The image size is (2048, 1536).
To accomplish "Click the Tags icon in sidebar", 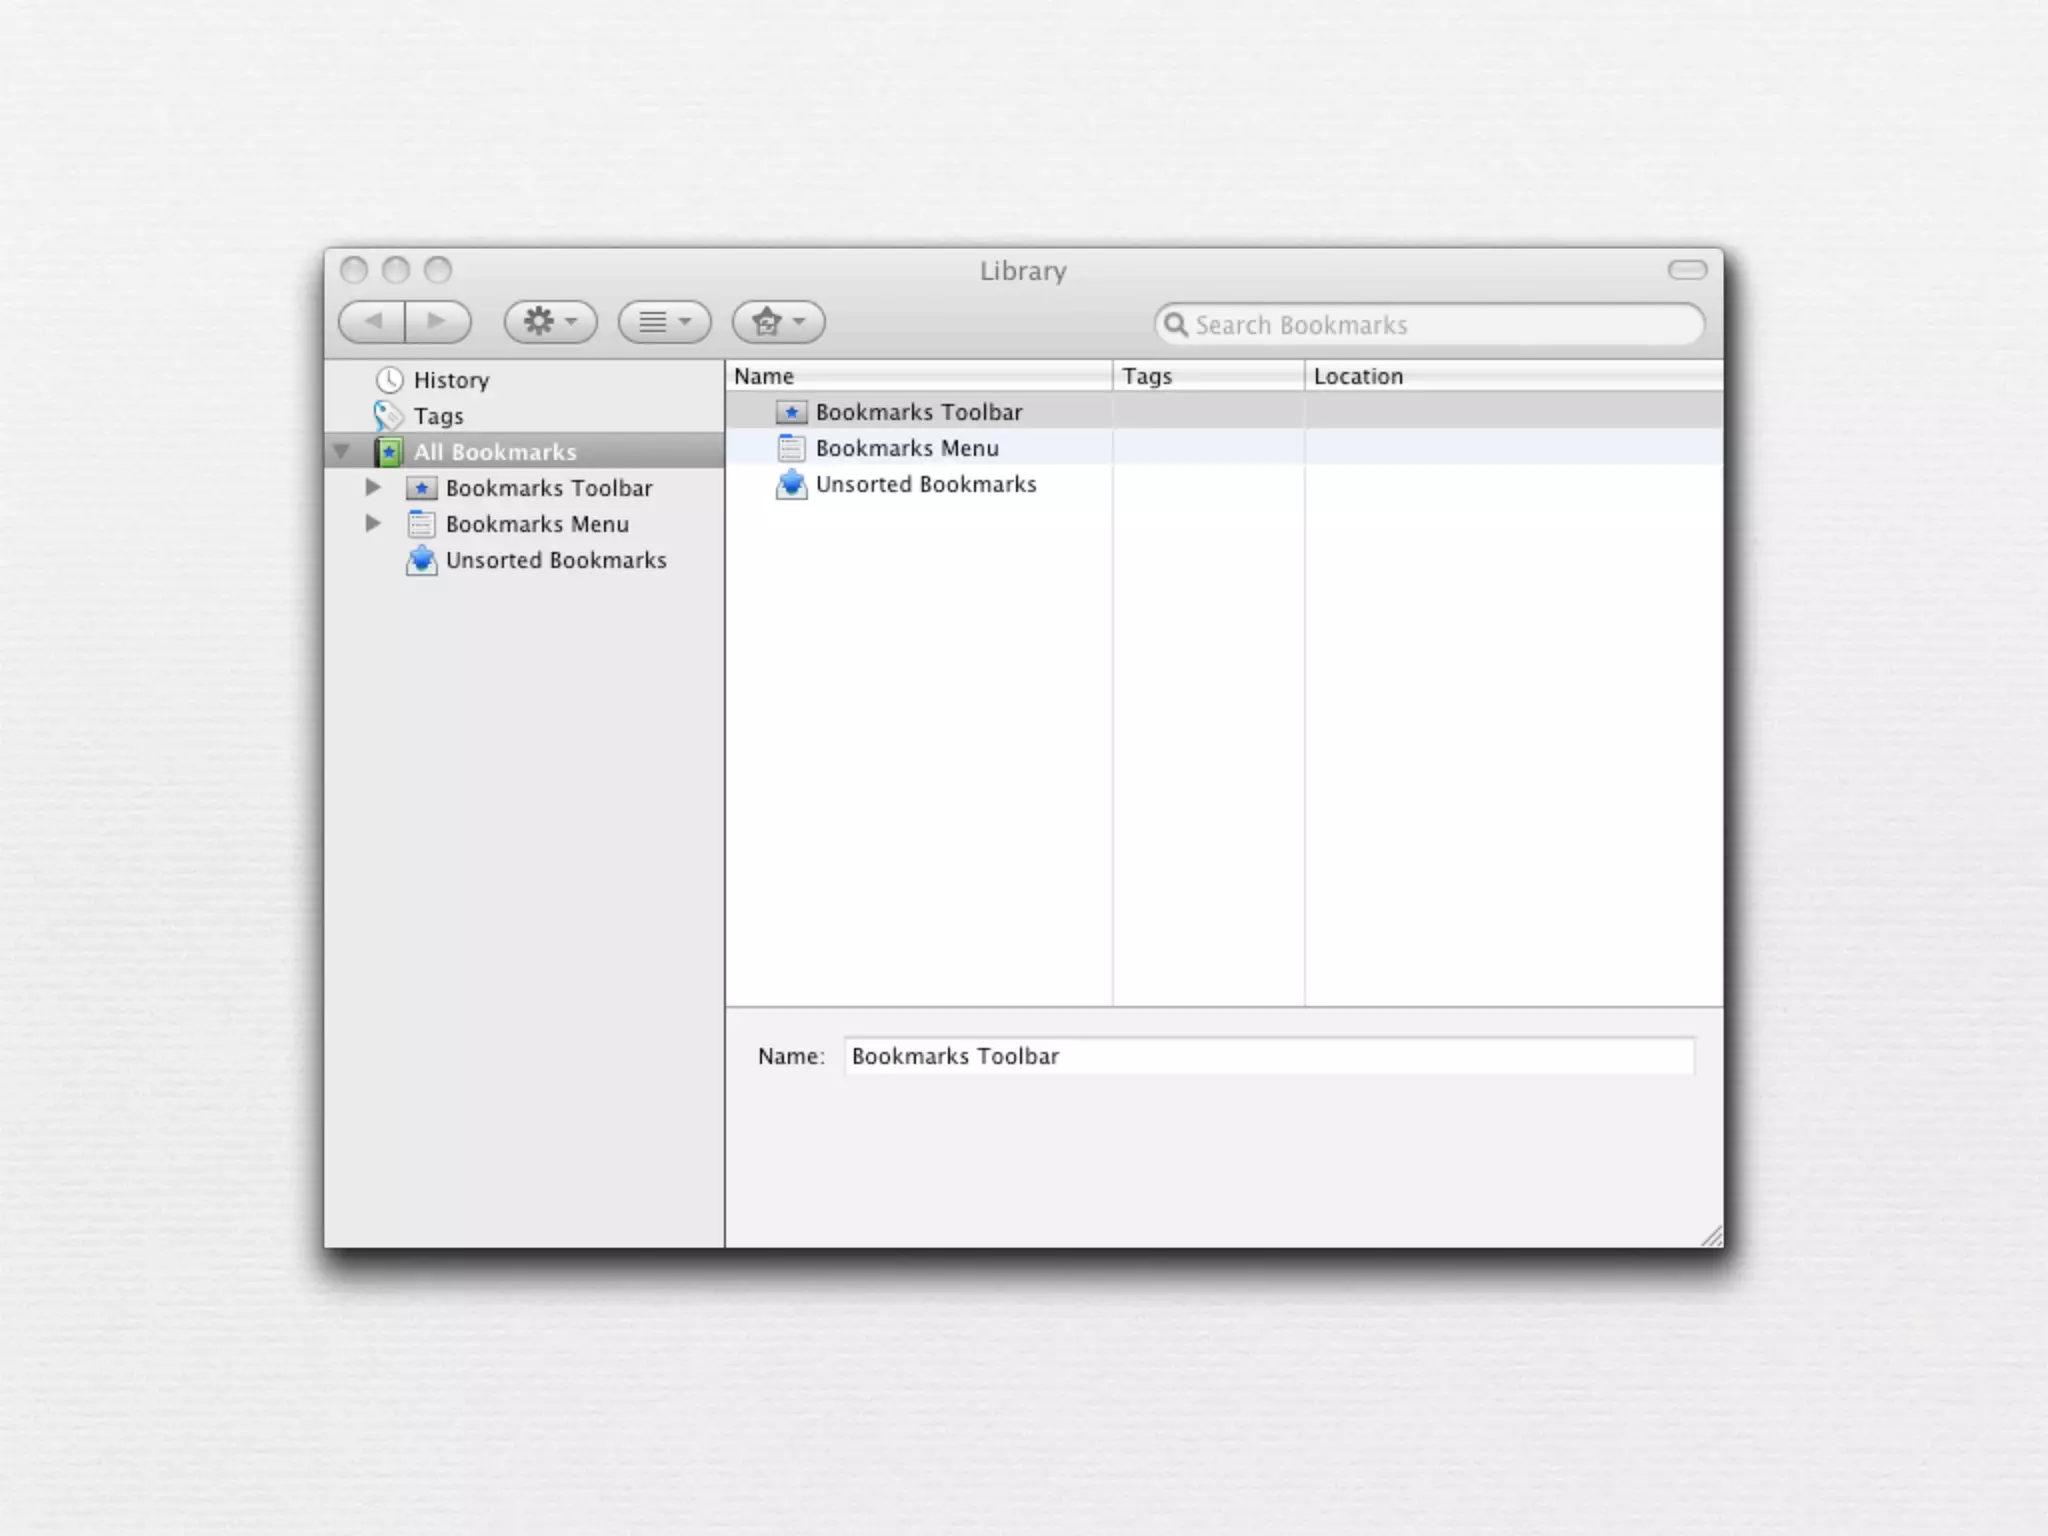I will (x=387, y=415).
